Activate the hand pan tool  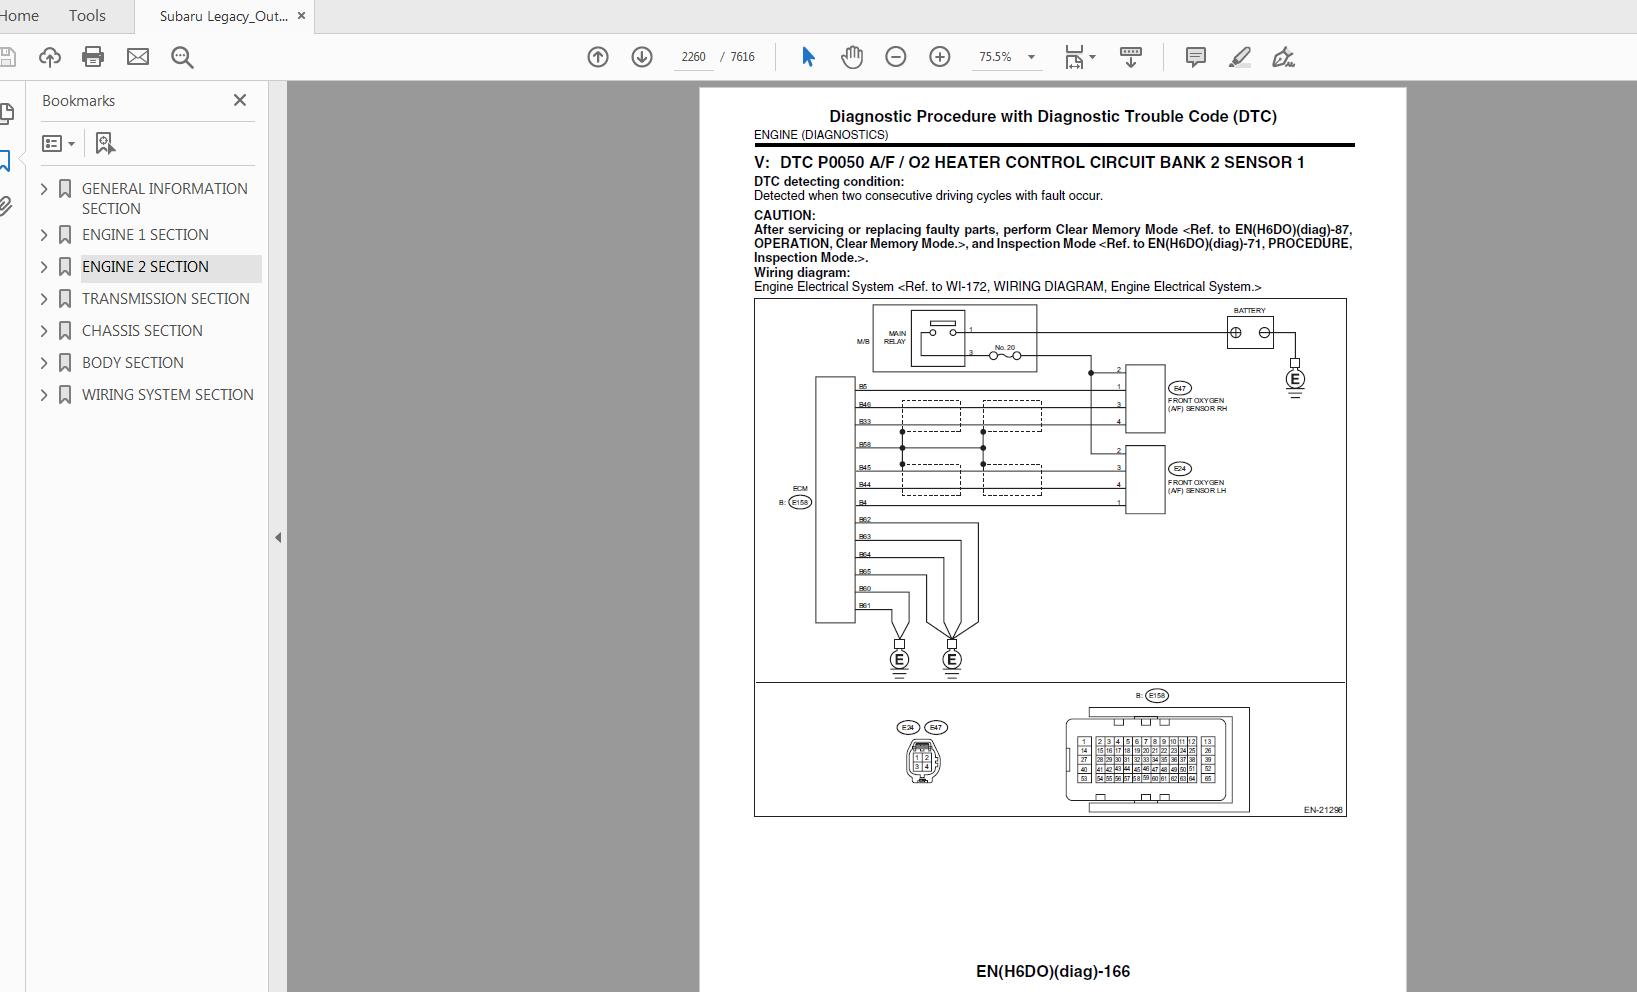(x=852, y=57)
